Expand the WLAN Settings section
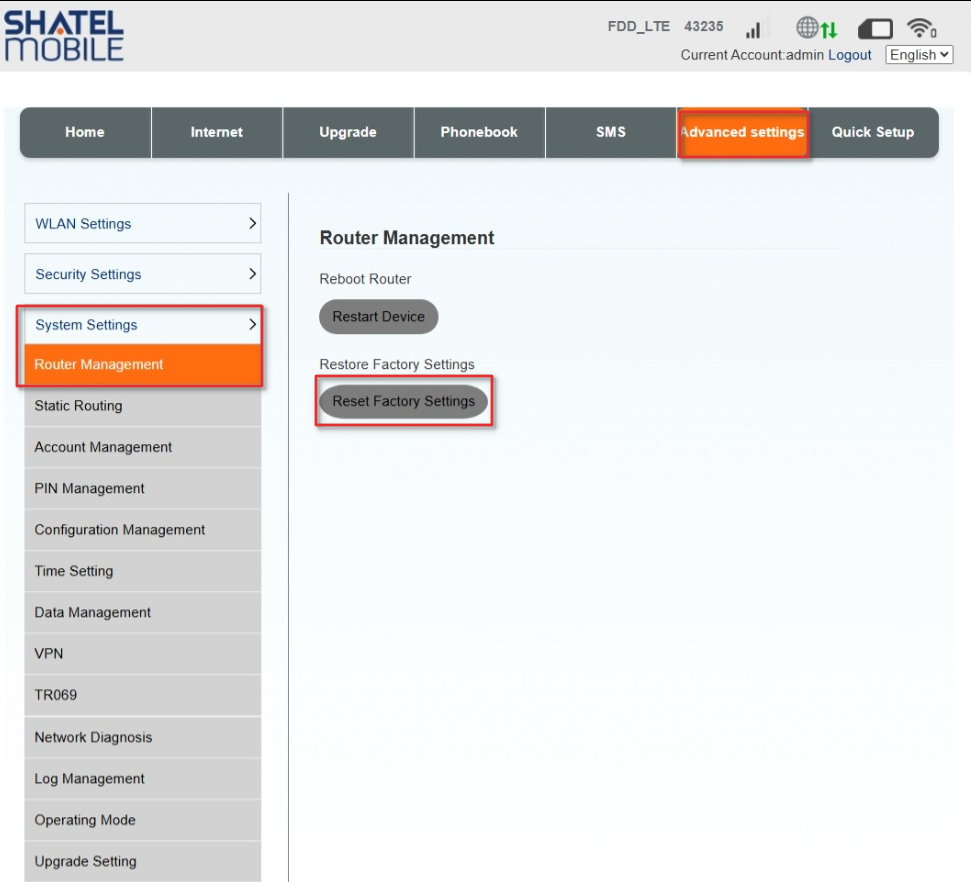This screenshot has width=971, height=882. 142,223
